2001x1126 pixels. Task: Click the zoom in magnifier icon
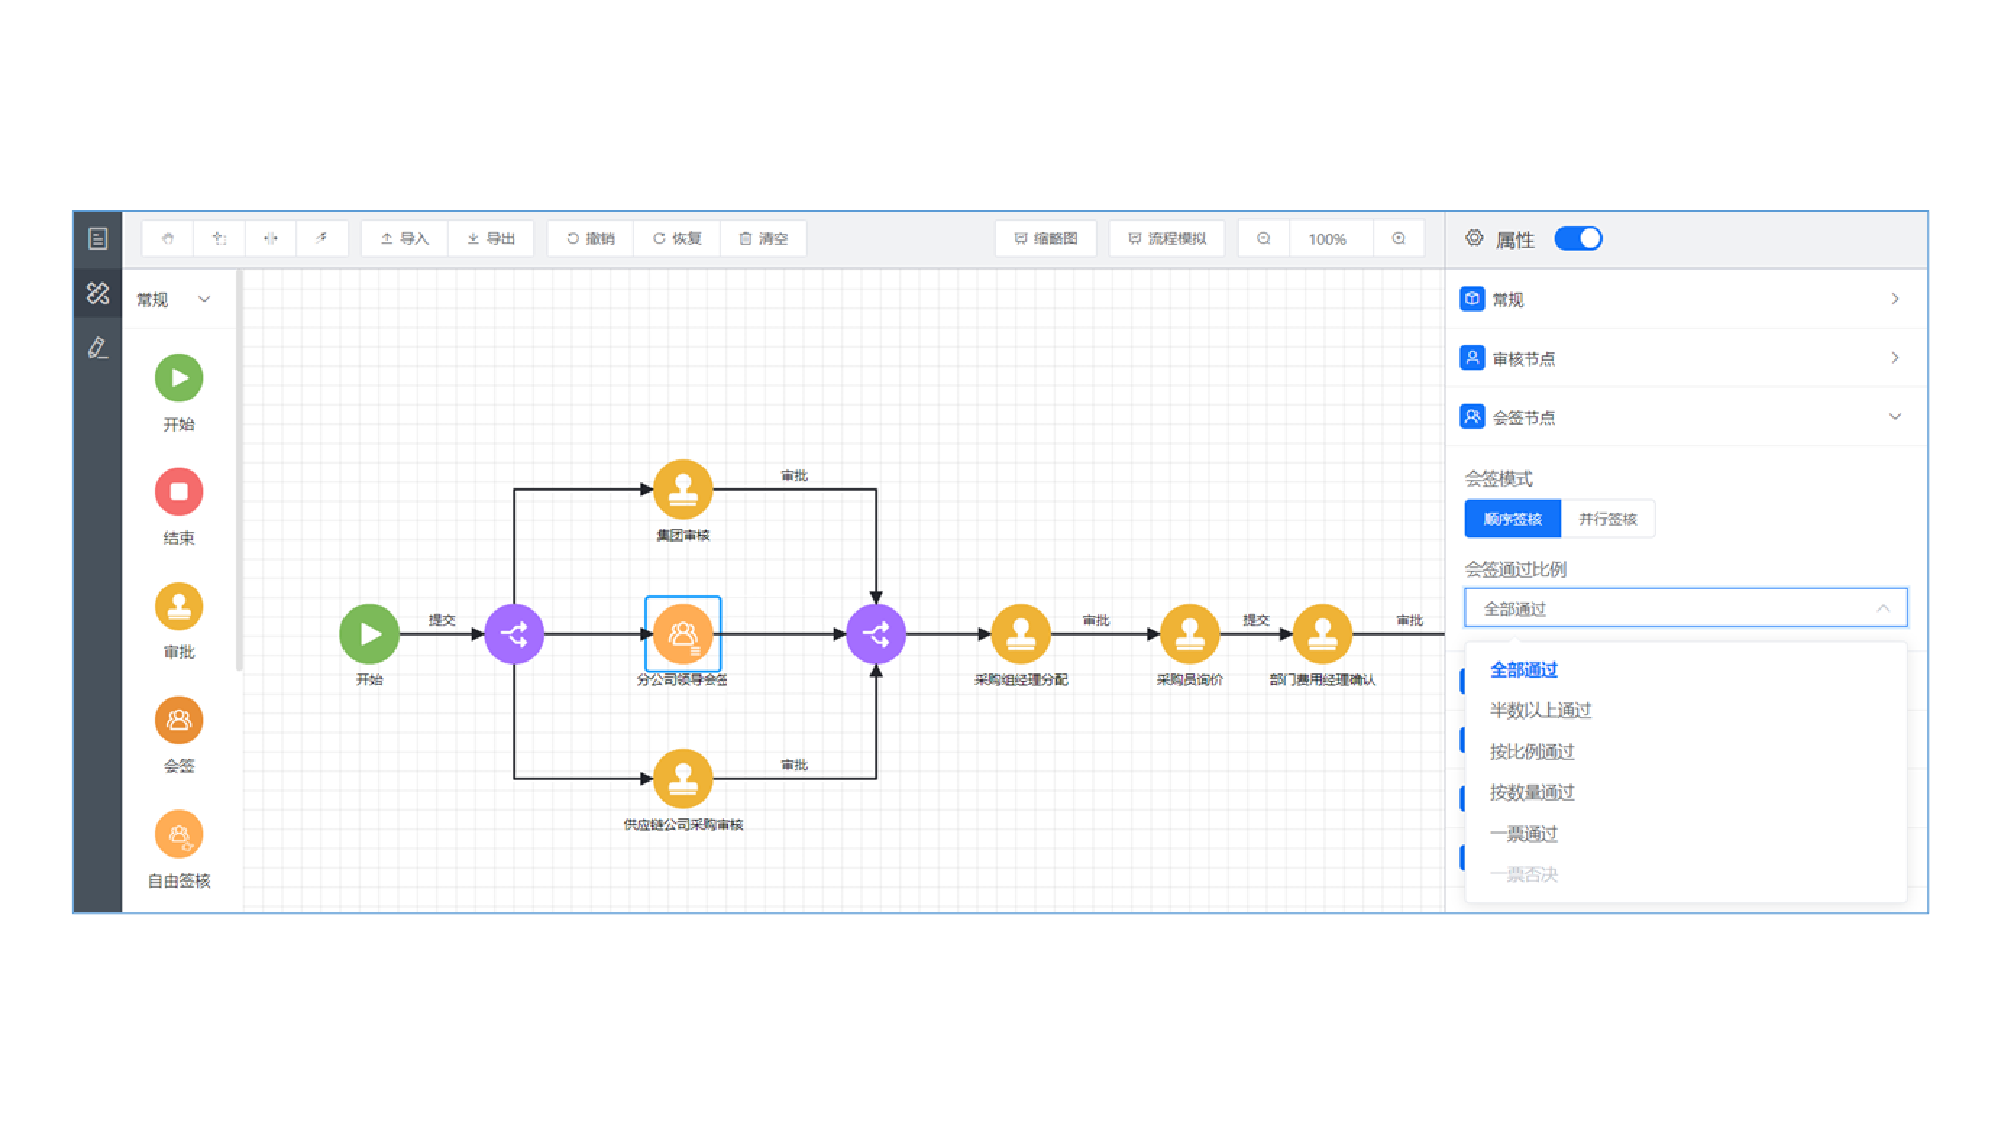pyautogui.click(x=1399, y=239)
